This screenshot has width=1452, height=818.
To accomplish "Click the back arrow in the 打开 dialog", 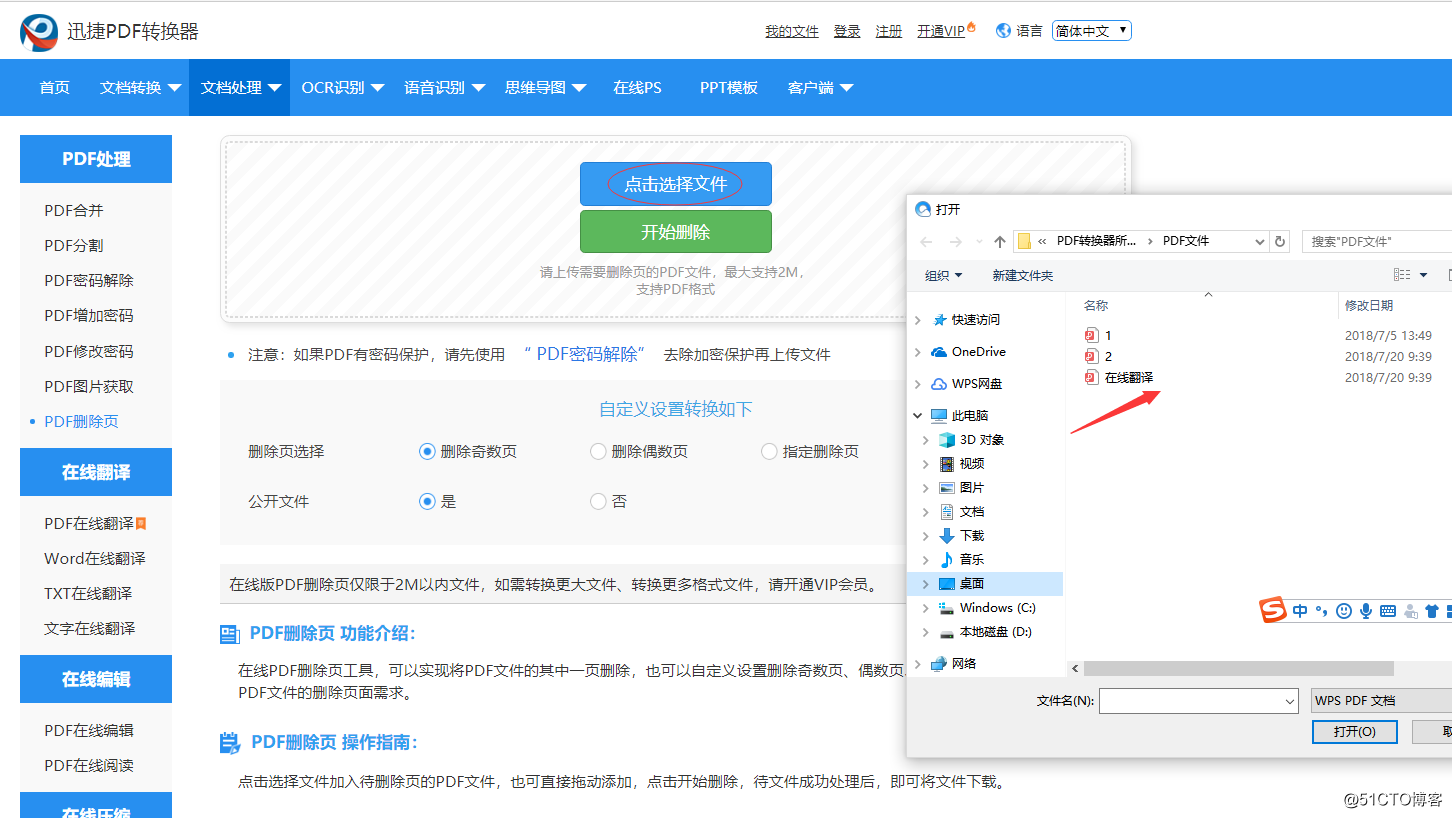I will (x=926, y=242).
